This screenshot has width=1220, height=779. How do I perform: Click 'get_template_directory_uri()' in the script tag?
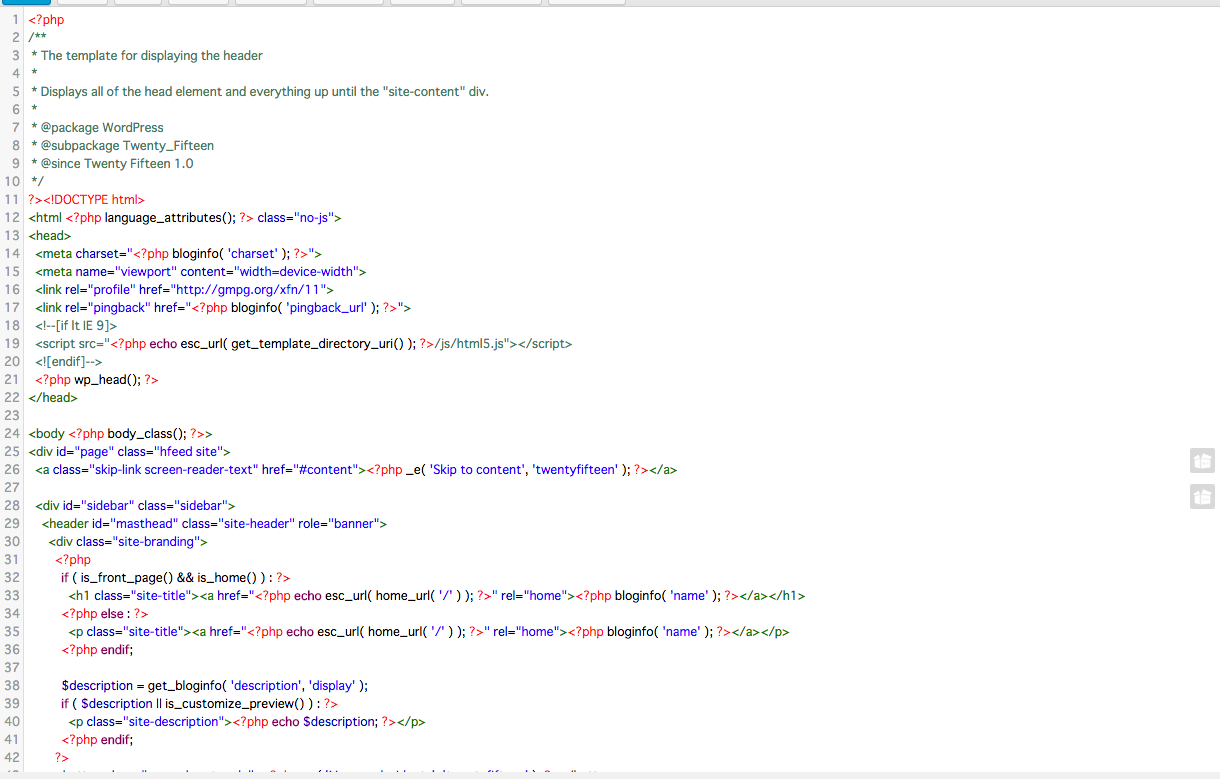317,344
